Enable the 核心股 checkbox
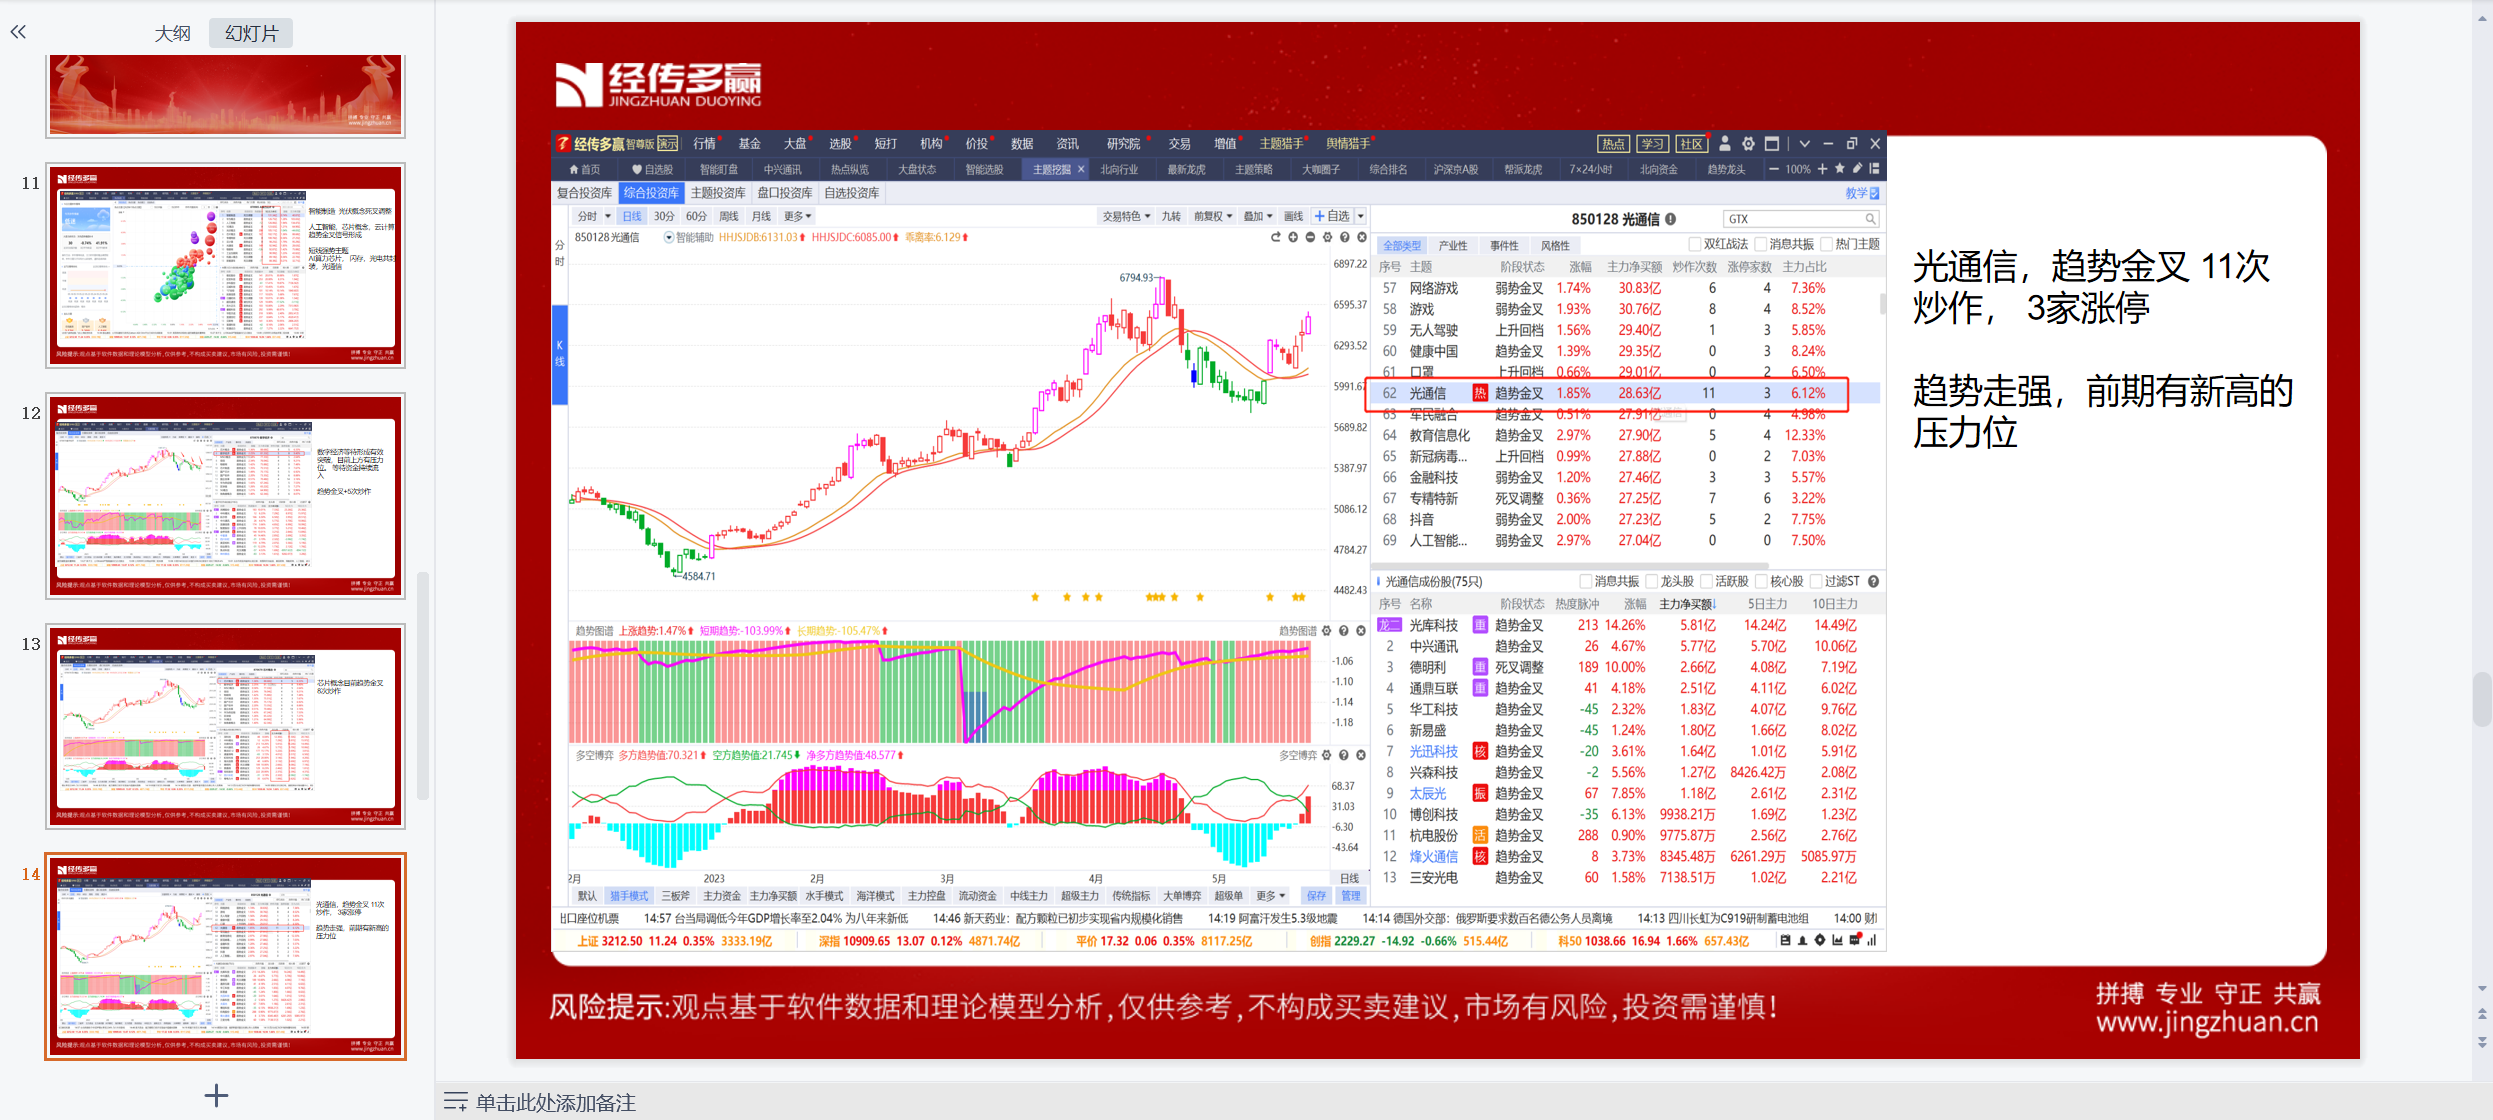 (x=1761, y=581)
